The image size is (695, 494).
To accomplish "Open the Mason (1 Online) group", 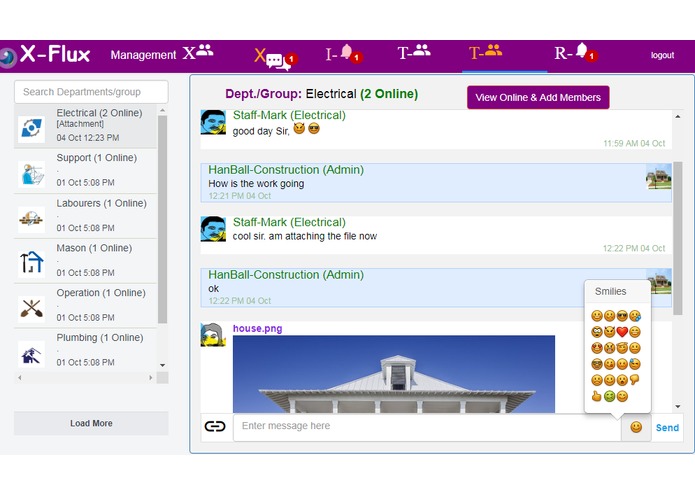I will [x=86, y=261].
